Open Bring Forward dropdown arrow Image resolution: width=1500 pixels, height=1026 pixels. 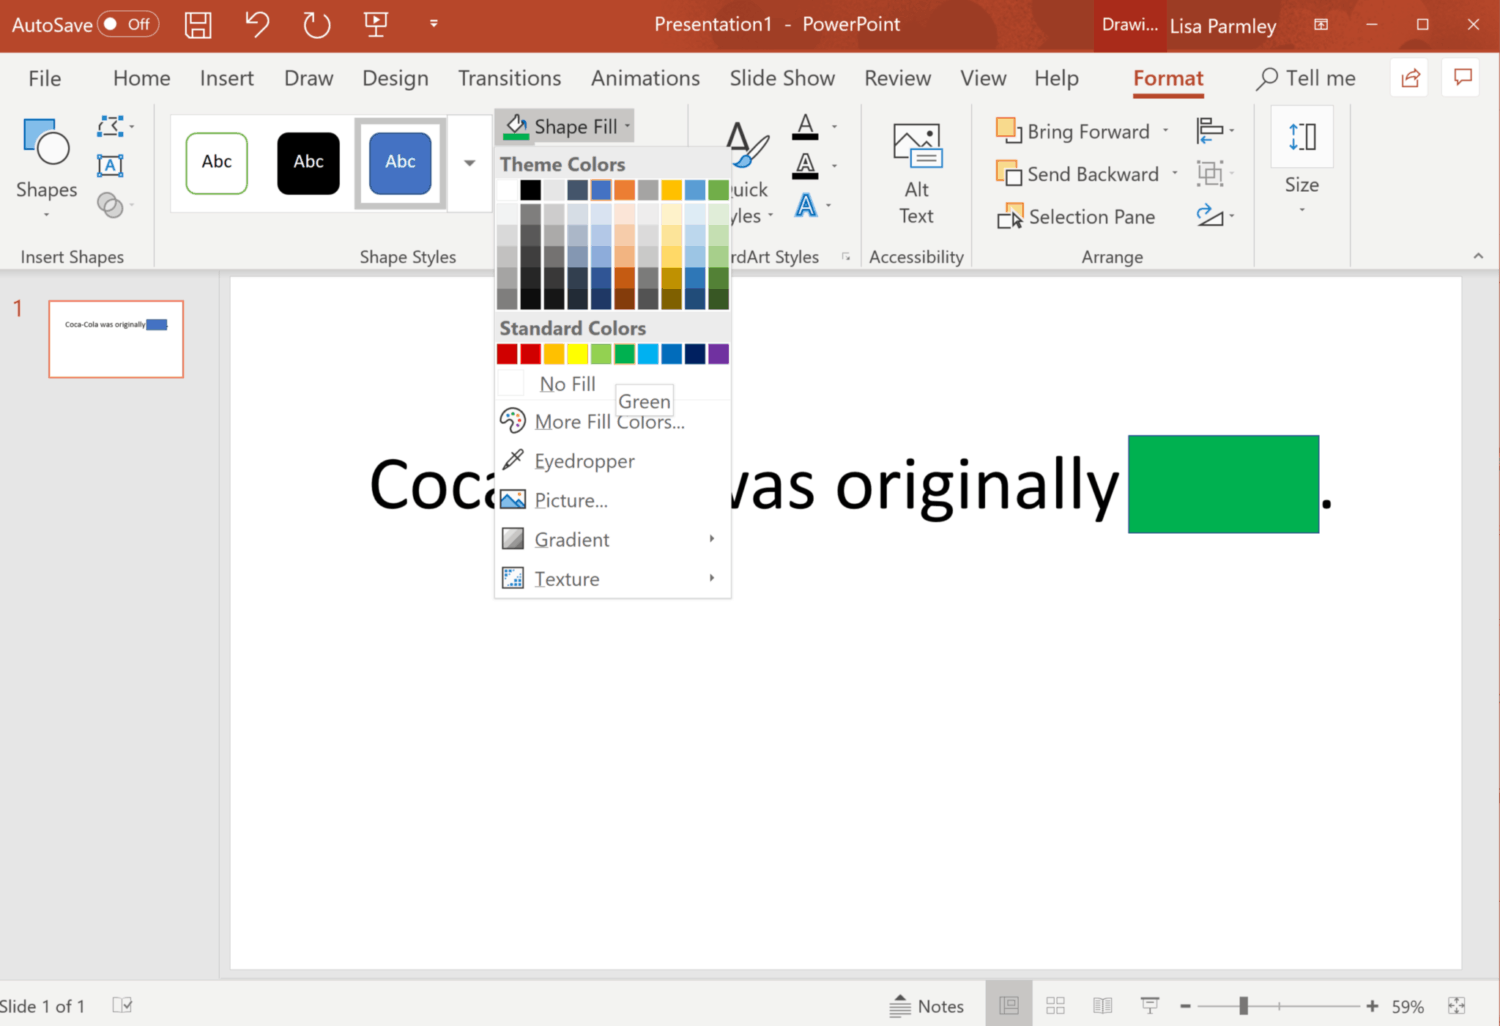pyautogui.click(x=1166, y=131)
